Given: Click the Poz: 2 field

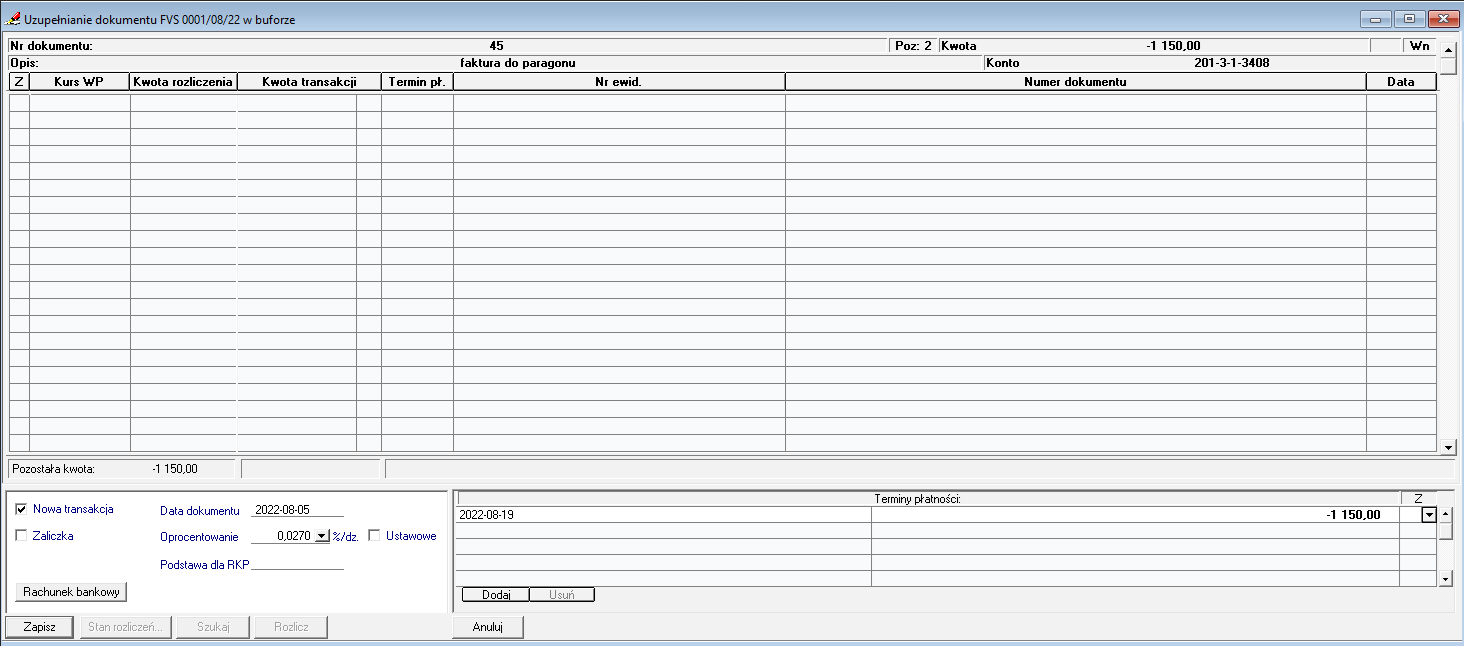Looking at the screenshot, I should [x=913, y=46].
